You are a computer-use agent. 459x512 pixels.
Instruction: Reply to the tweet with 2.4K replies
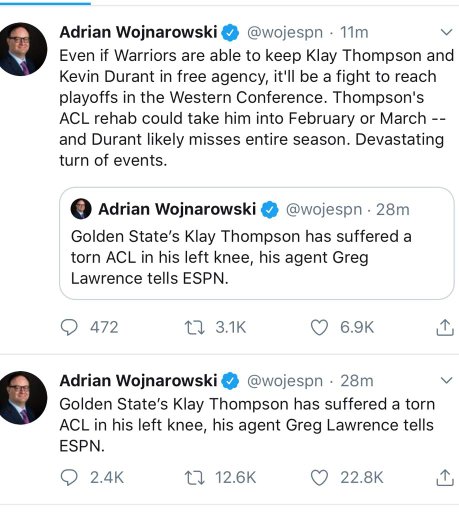(69, 477)
